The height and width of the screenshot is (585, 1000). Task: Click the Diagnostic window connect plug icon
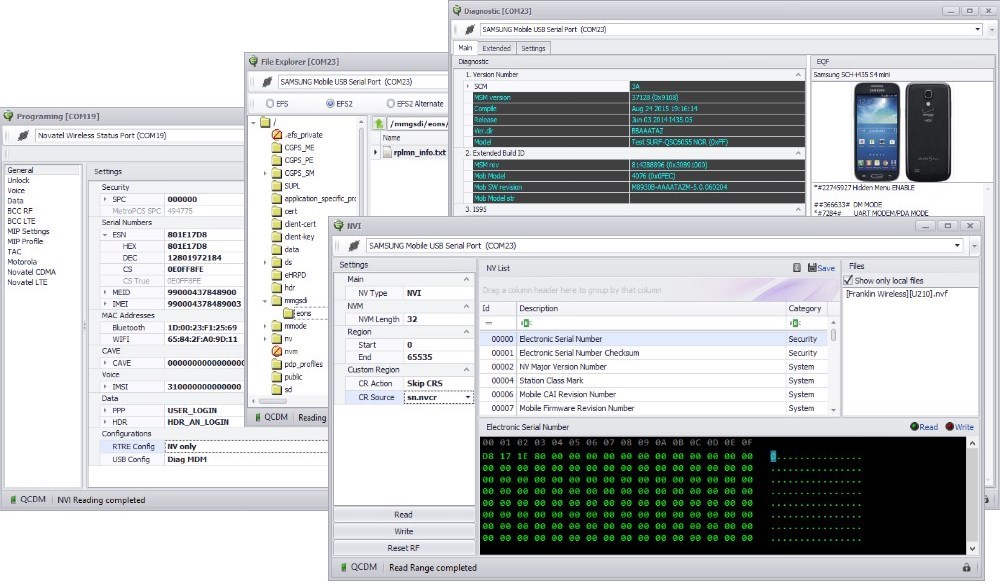[x=470, y=29]
